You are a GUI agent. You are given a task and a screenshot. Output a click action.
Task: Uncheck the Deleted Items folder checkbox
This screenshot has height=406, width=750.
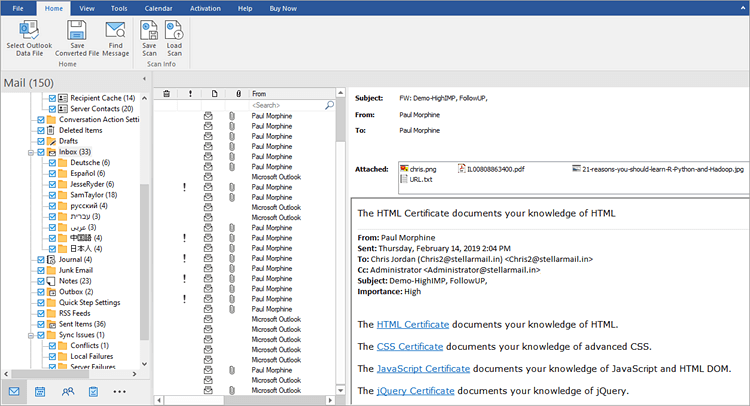tap(40, 130)
